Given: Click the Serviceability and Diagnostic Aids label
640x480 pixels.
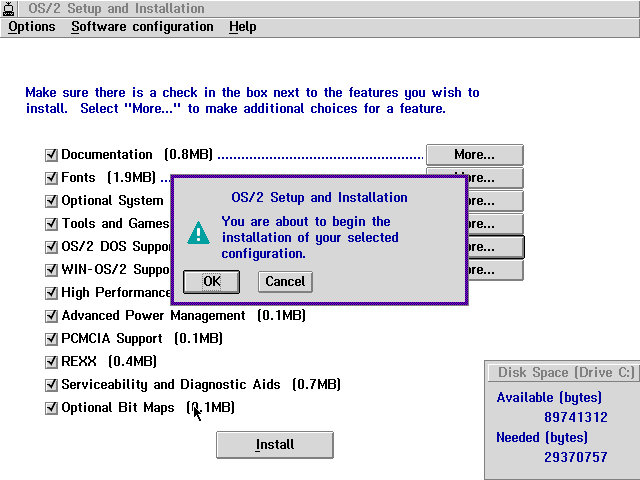Looking at the screenshot, I should tap(201, 384).
